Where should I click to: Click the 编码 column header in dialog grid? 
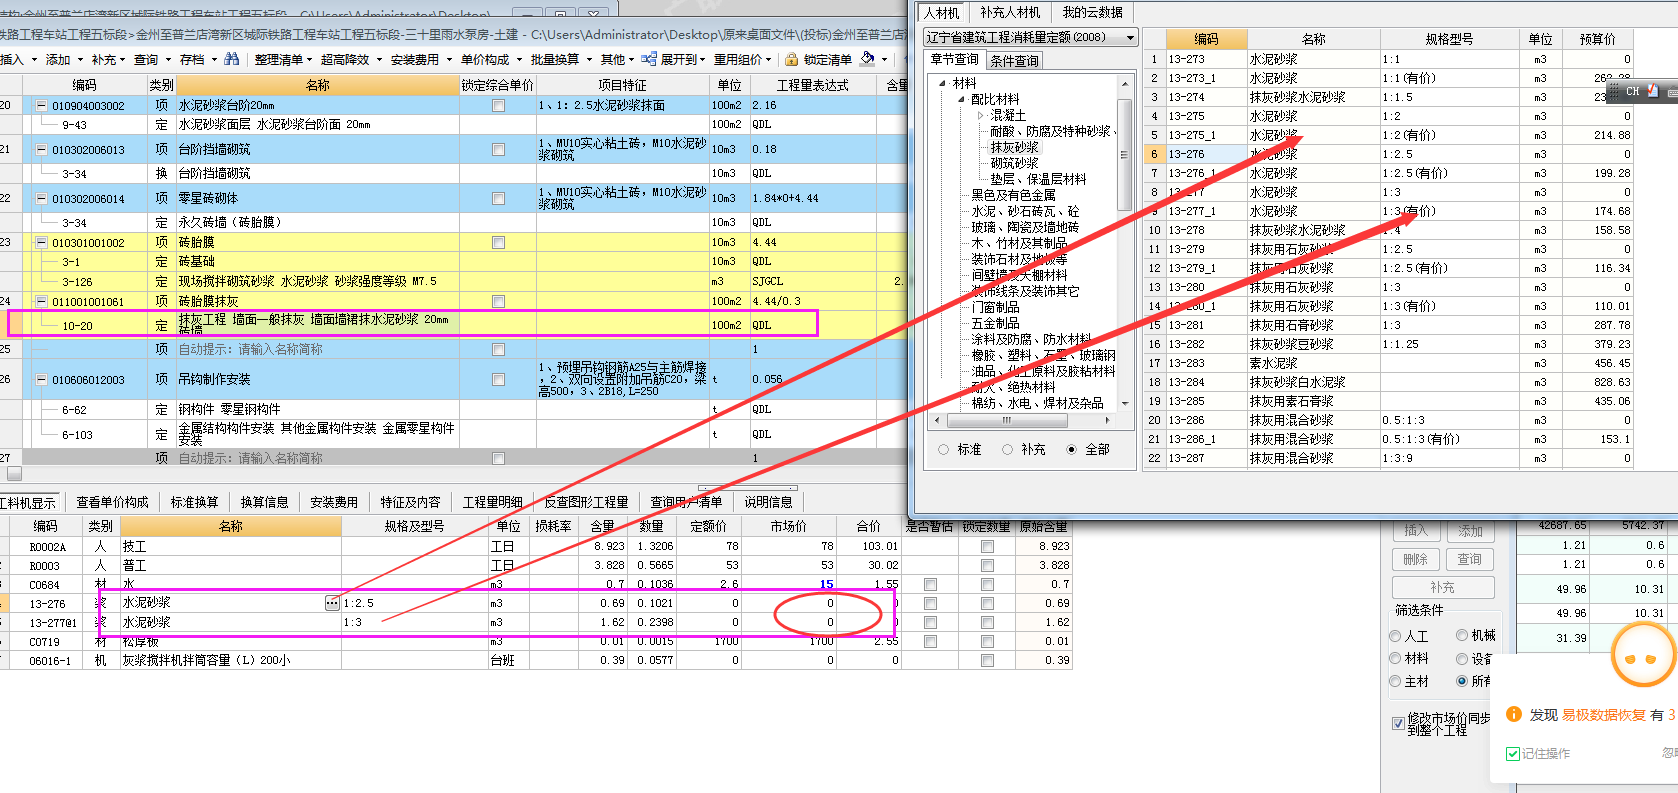pos(1206,39)
